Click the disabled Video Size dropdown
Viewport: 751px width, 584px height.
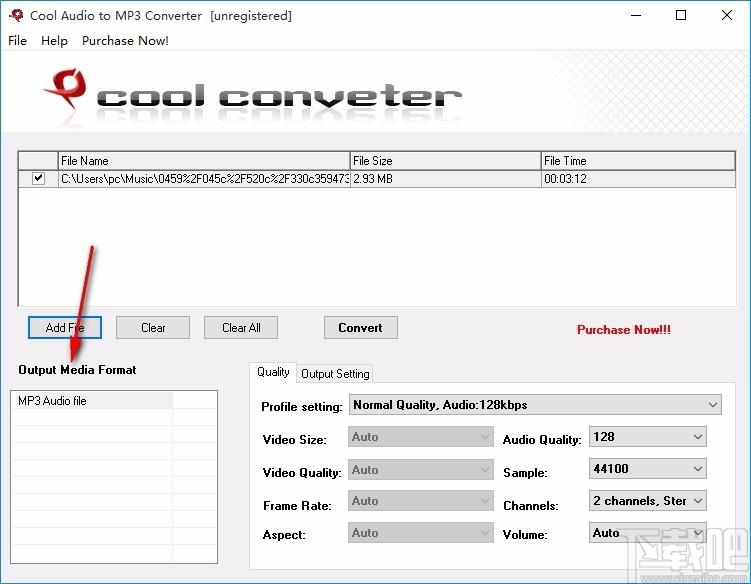coord(421,437)
